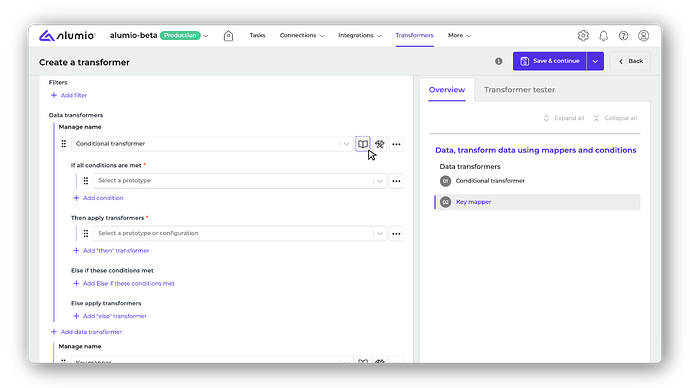Grab drag handle of Select a prototype row
690x388 pixels.
coord(86,181)
